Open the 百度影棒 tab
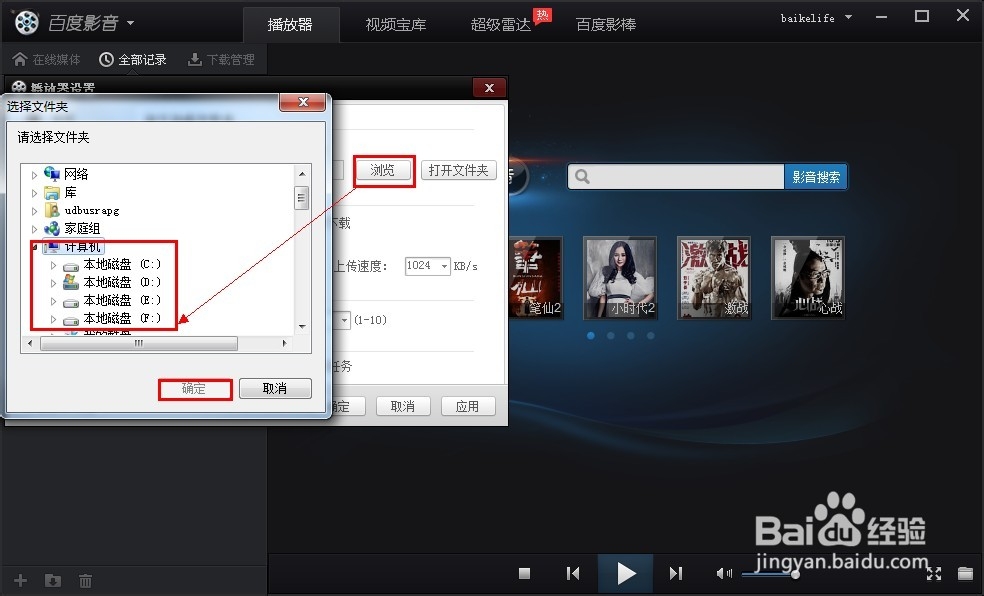The image size is (984, 596). 606,24
